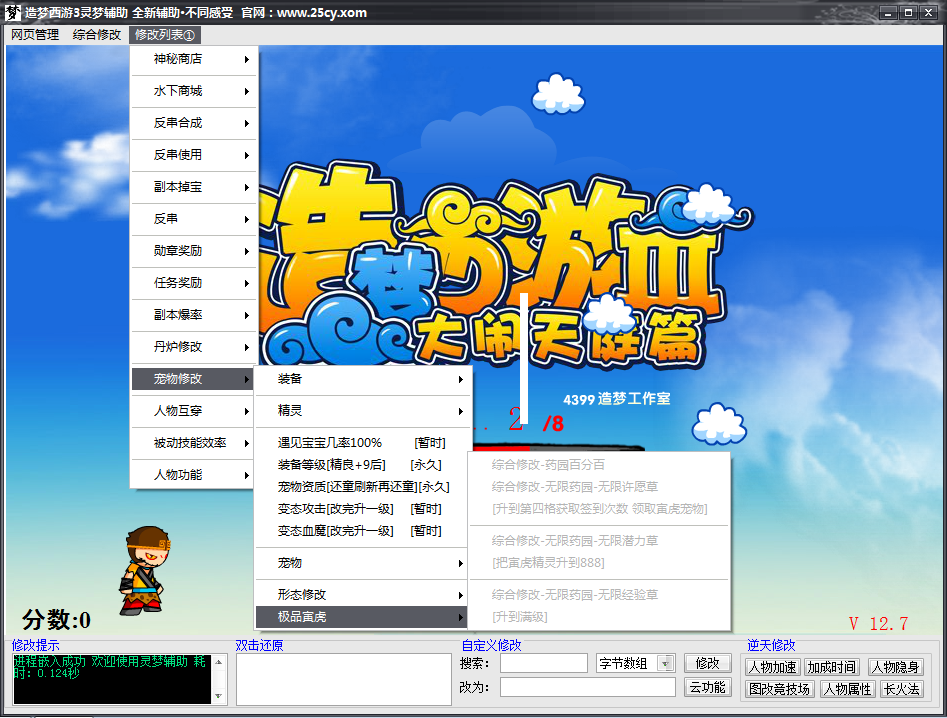Image resolution: width=947 pixels, height=718 pixels.
Task: Expand the 反串 submenu entry
Action: [194, 219]
